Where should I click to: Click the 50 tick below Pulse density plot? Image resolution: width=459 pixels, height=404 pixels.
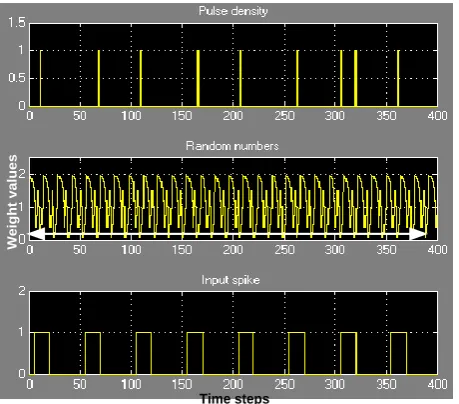point(80,116)
